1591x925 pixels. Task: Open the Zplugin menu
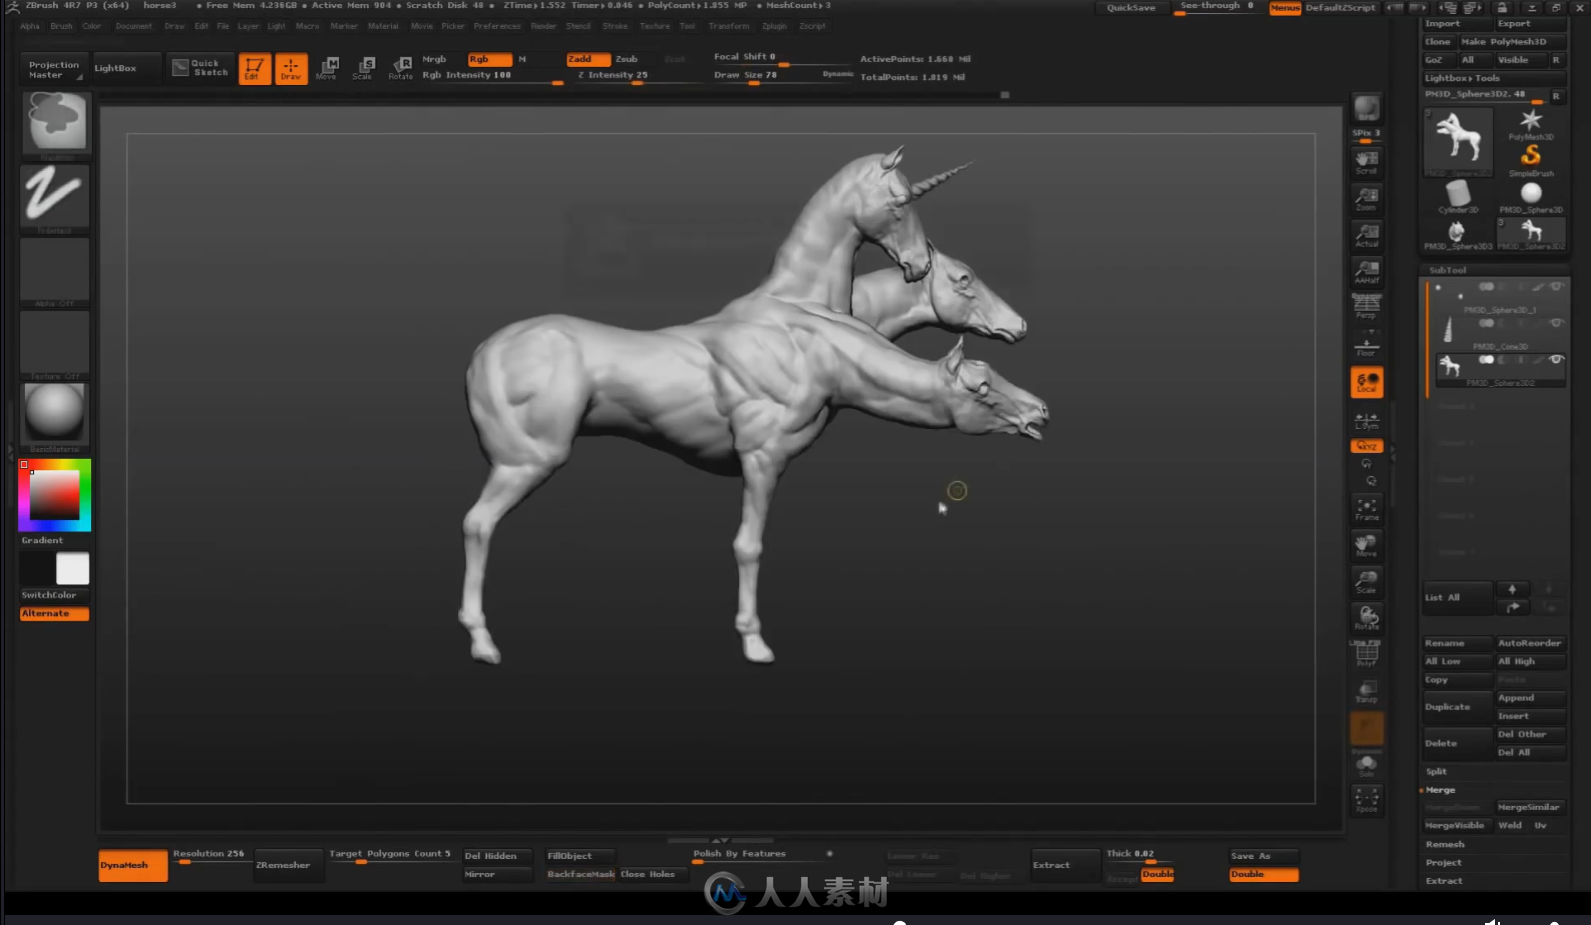coord(774,26)
